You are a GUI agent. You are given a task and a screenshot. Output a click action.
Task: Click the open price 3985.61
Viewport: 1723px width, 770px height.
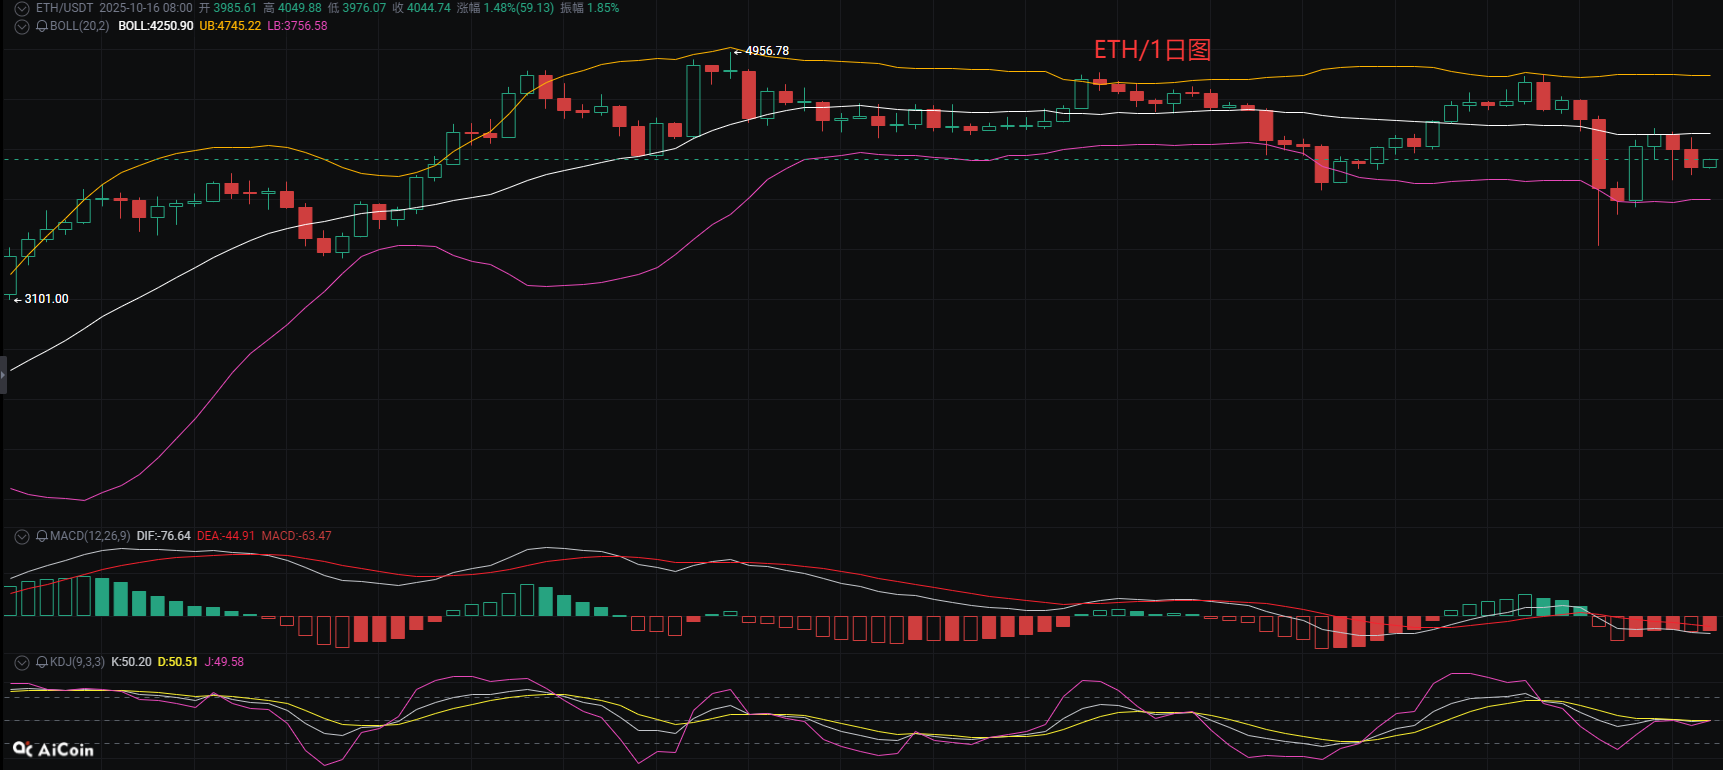[235, 8]
